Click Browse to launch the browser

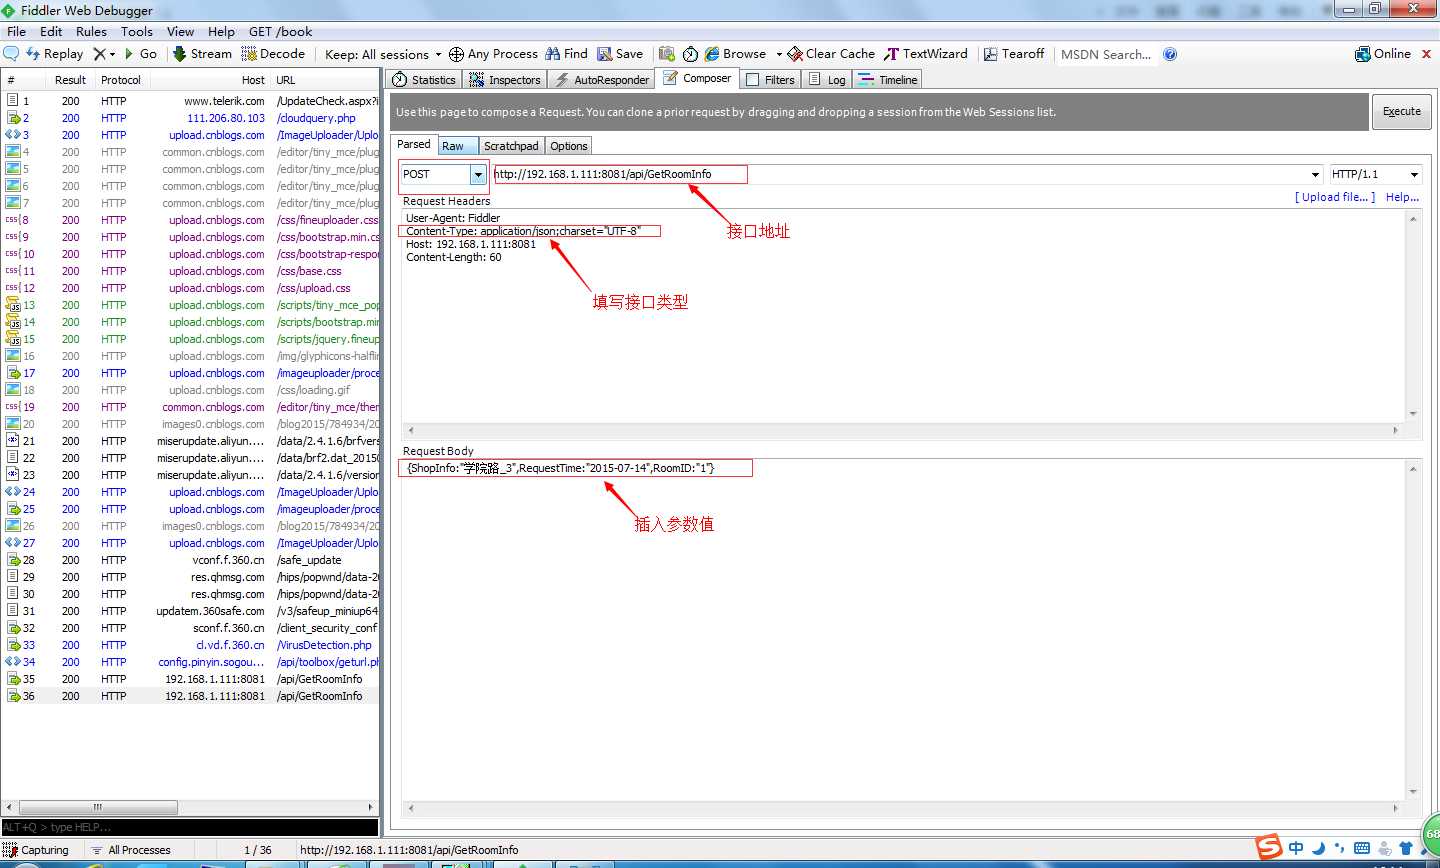(735, 54)
